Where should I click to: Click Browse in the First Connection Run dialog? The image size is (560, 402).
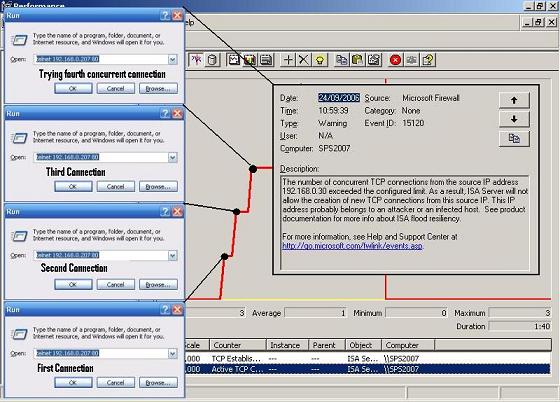(158, 383)
